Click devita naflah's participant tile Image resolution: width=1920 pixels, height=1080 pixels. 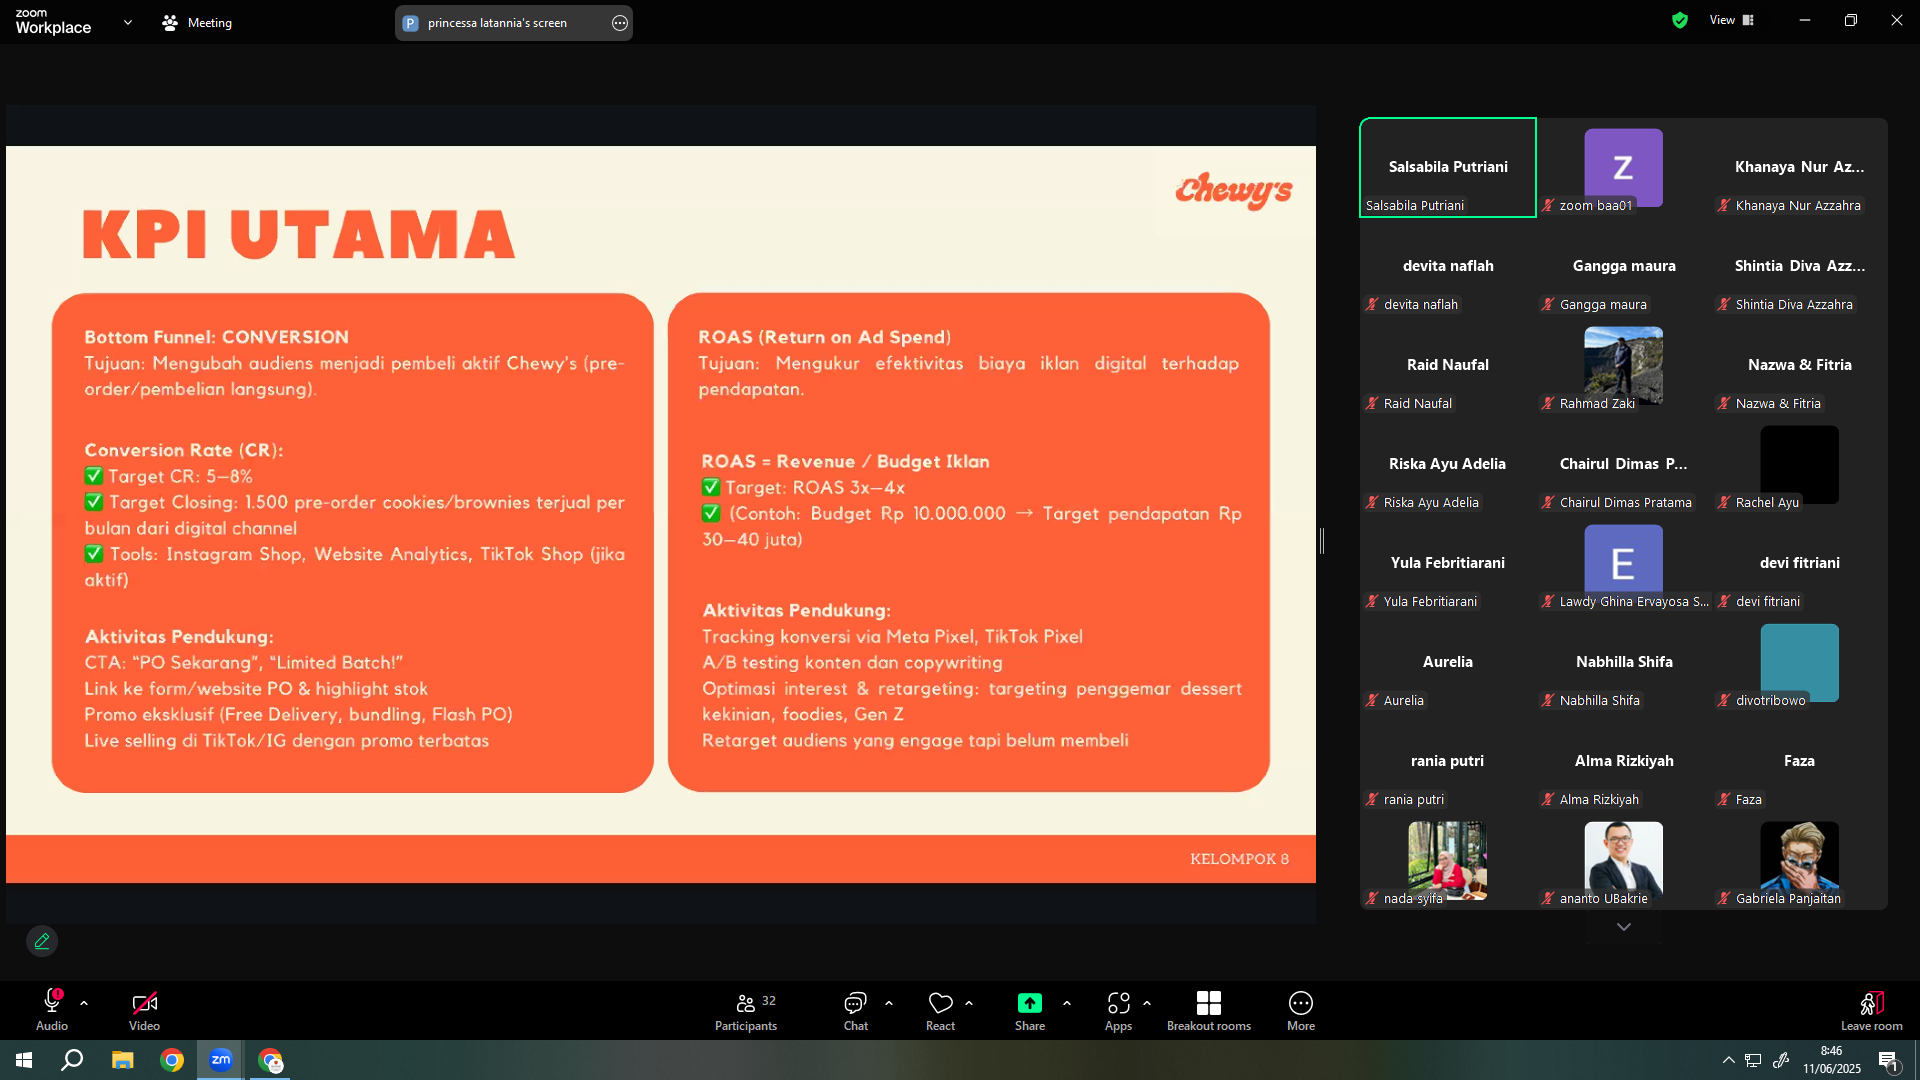[x=1448, y=266]
